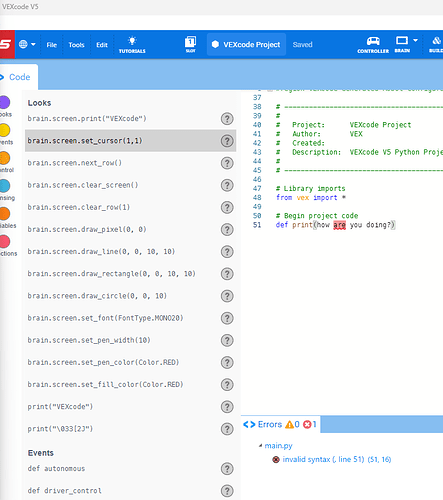Select brain.screen.print("VEXcode") command
This screenshot has width=443, height=500.
pyautogui.click(x=87, y=118)
